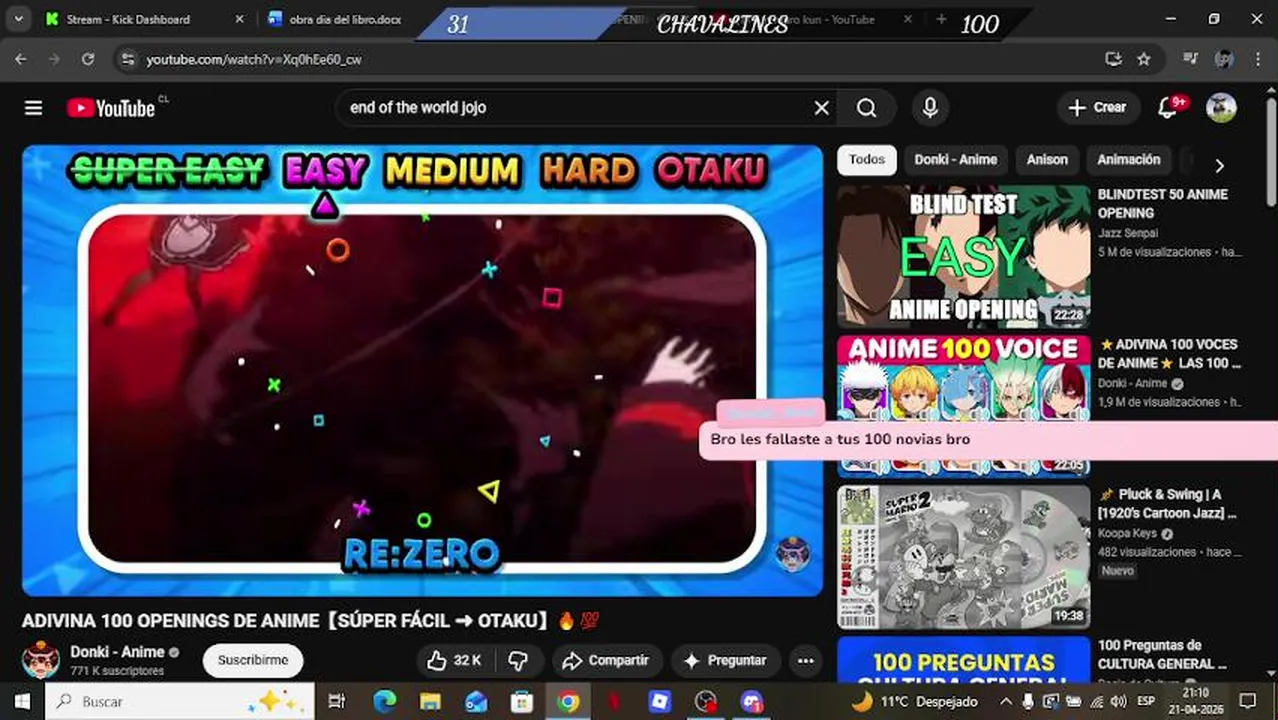This screenshot has width=1278, height=720.
Task: Open OBS Studio from the taskbar
Action: pos(706,702)
